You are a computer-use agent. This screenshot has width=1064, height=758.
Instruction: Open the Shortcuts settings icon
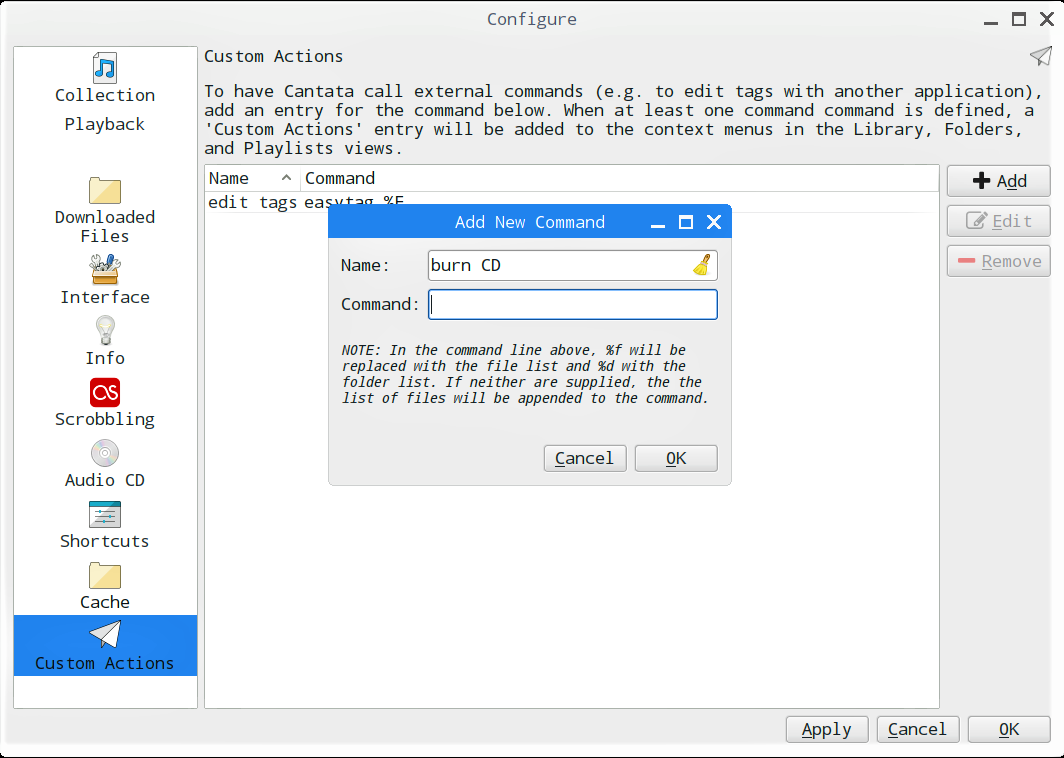(x=104, y=514)
